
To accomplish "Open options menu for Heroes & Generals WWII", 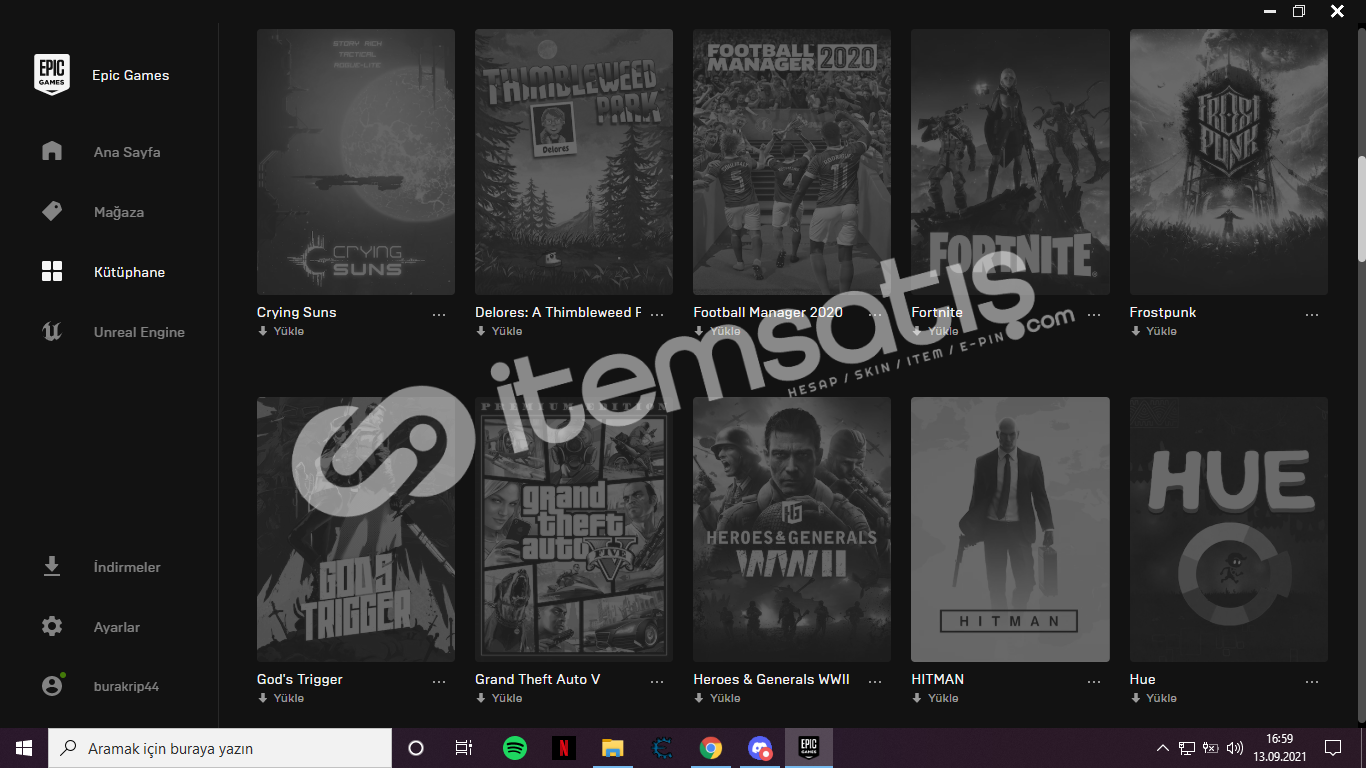I will 875,680.
